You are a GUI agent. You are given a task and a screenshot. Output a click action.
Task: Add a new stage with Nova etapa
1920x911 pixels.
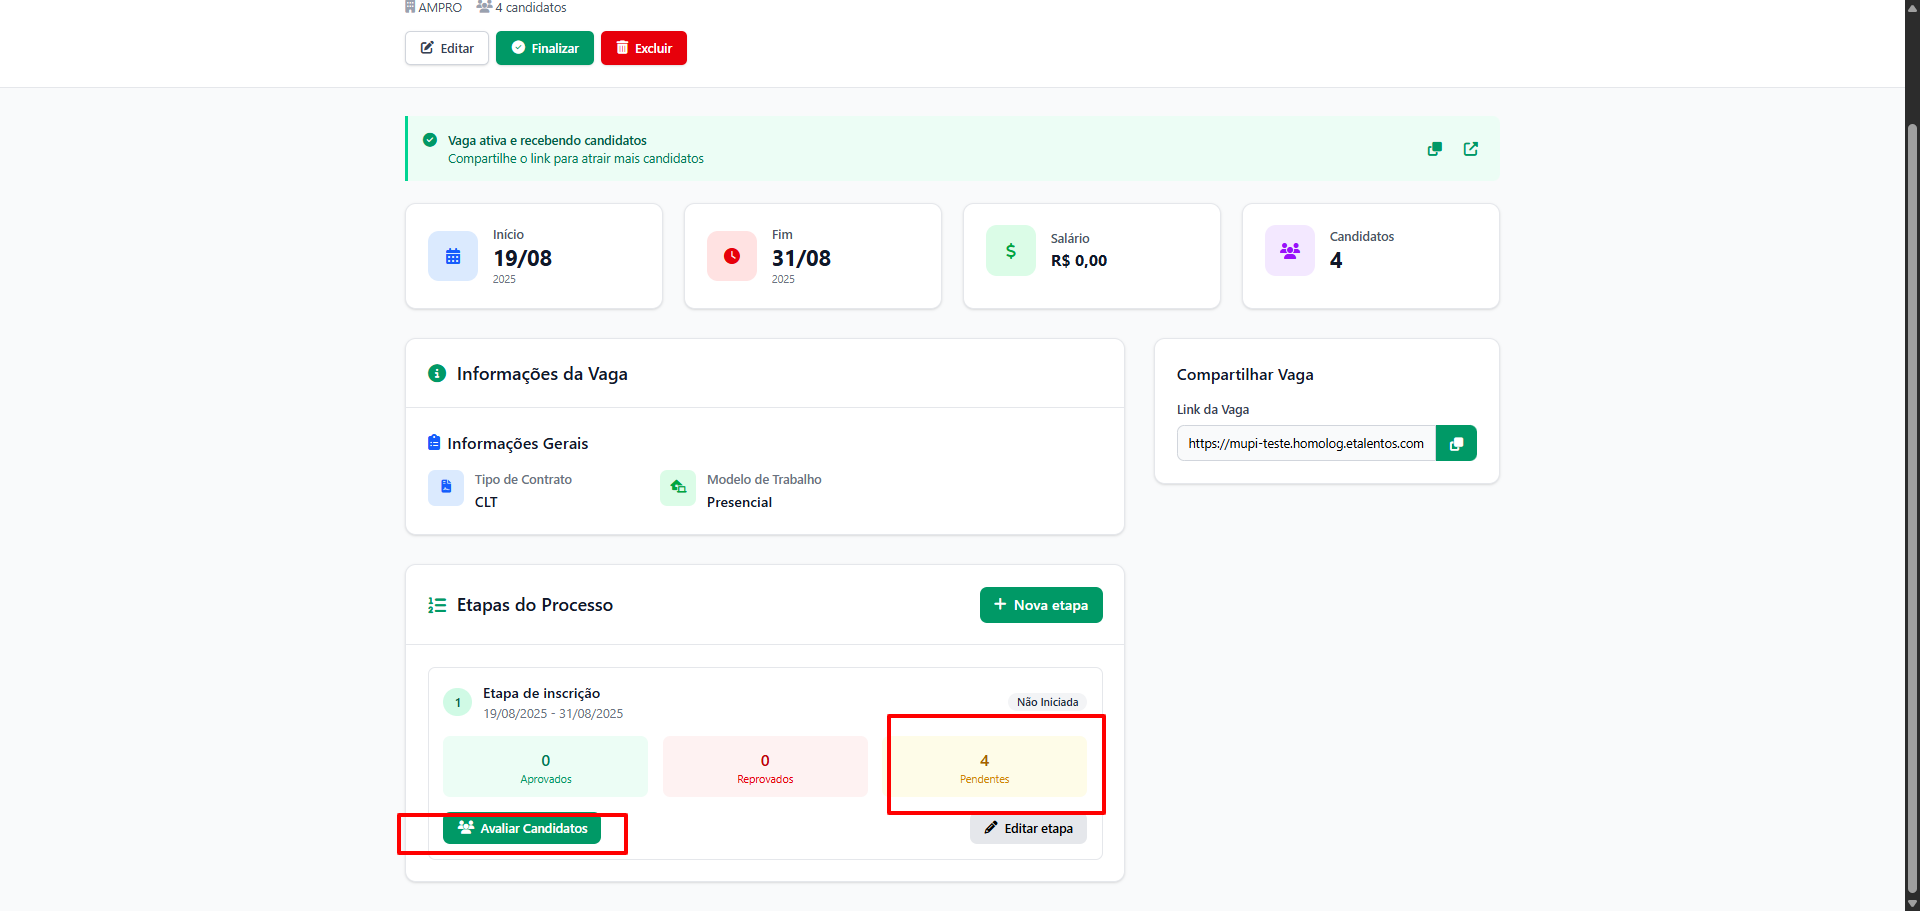click(x=1041, y=605)
